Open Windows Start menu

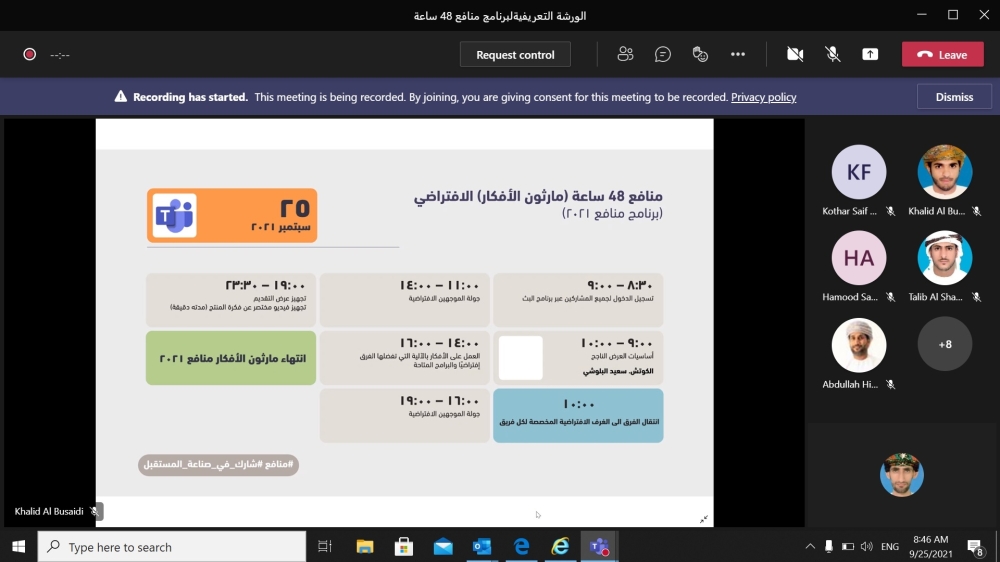coord(18,547)
